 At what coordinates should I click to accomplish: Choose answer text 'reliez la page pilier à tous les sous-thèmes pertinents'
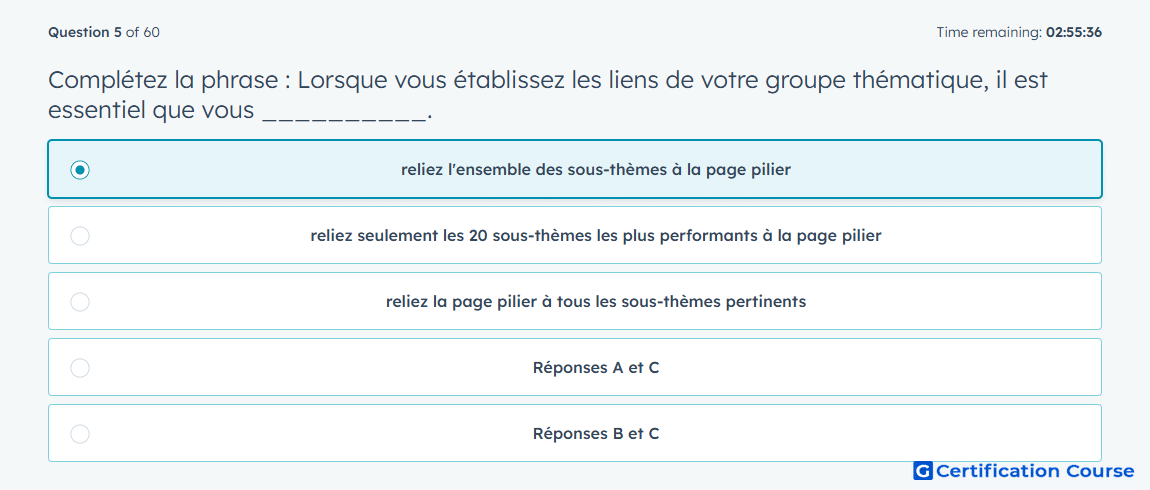tap(596, 302)
